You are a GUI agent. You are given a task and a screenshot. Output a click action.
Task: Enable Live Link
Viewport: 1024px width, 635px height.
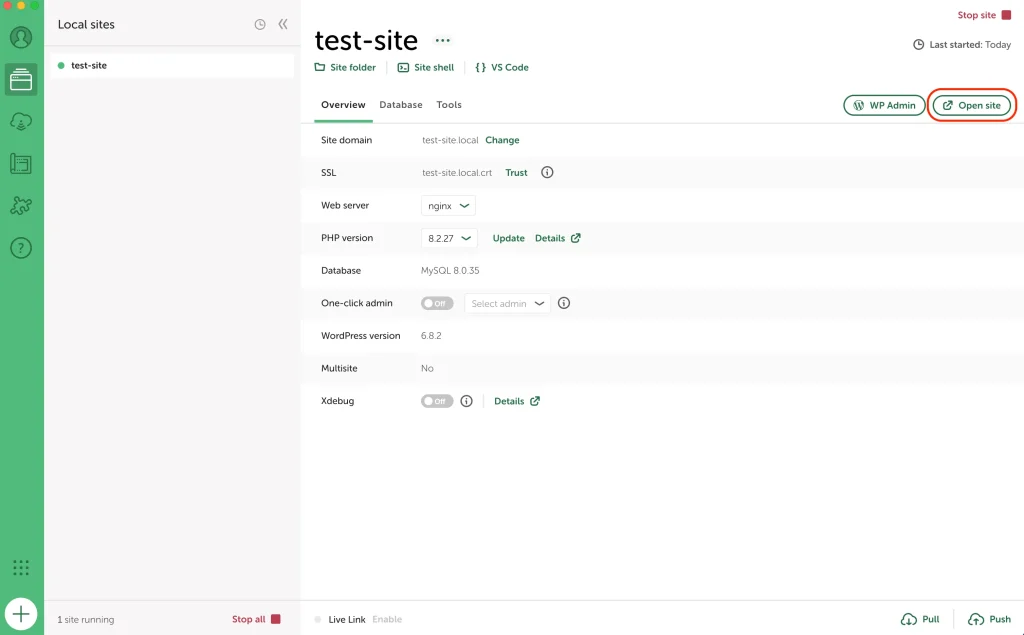pyautogui.click(x=386, y=619)
